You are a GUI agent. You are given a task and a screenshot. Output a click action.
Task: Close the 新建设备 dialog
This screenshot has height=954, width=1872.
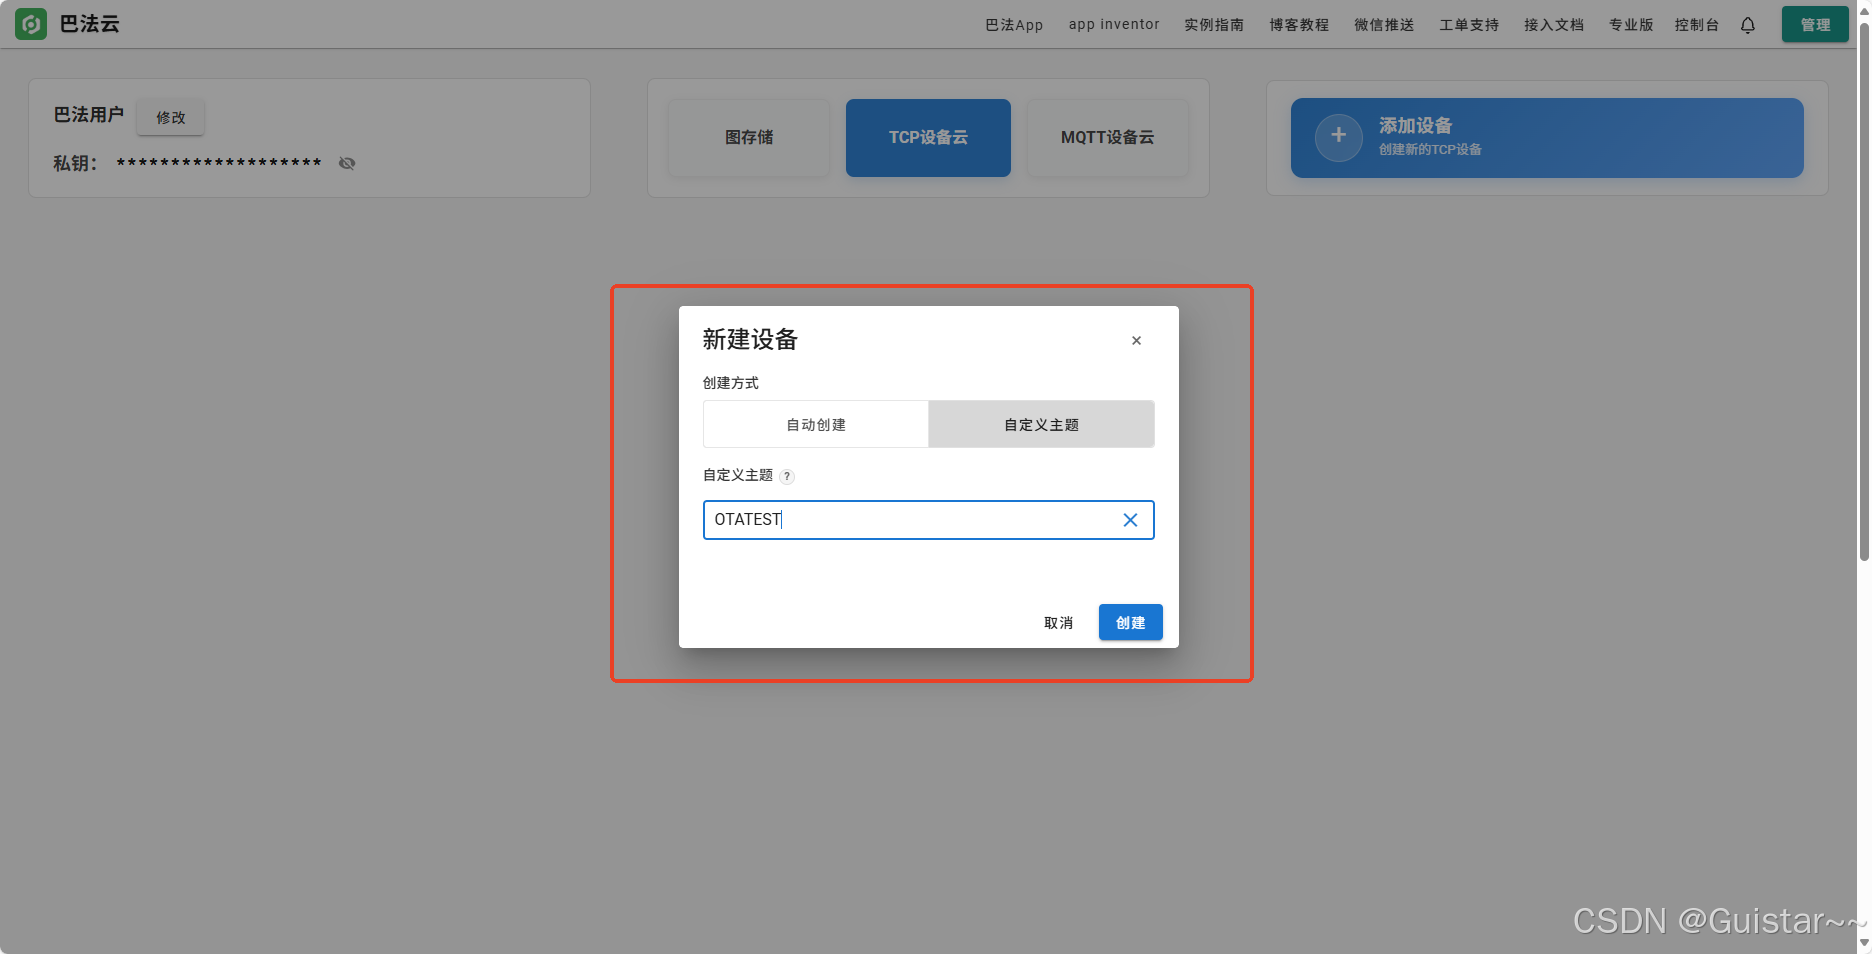tap(1136, 340)
